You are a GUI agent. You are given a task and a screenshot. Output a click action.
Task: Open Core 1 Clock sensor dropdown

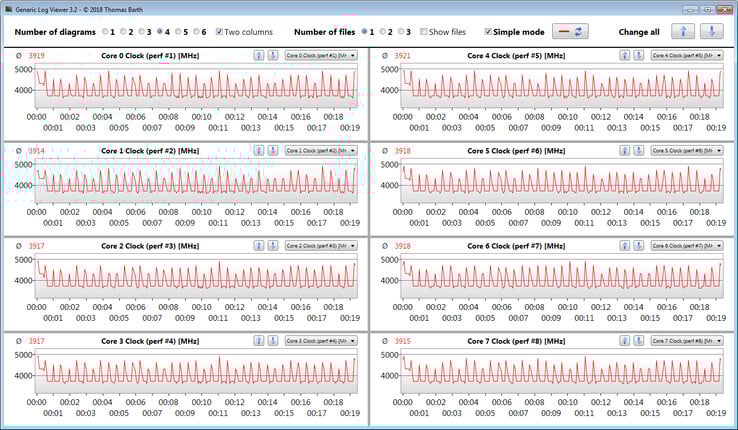[321, 151]
